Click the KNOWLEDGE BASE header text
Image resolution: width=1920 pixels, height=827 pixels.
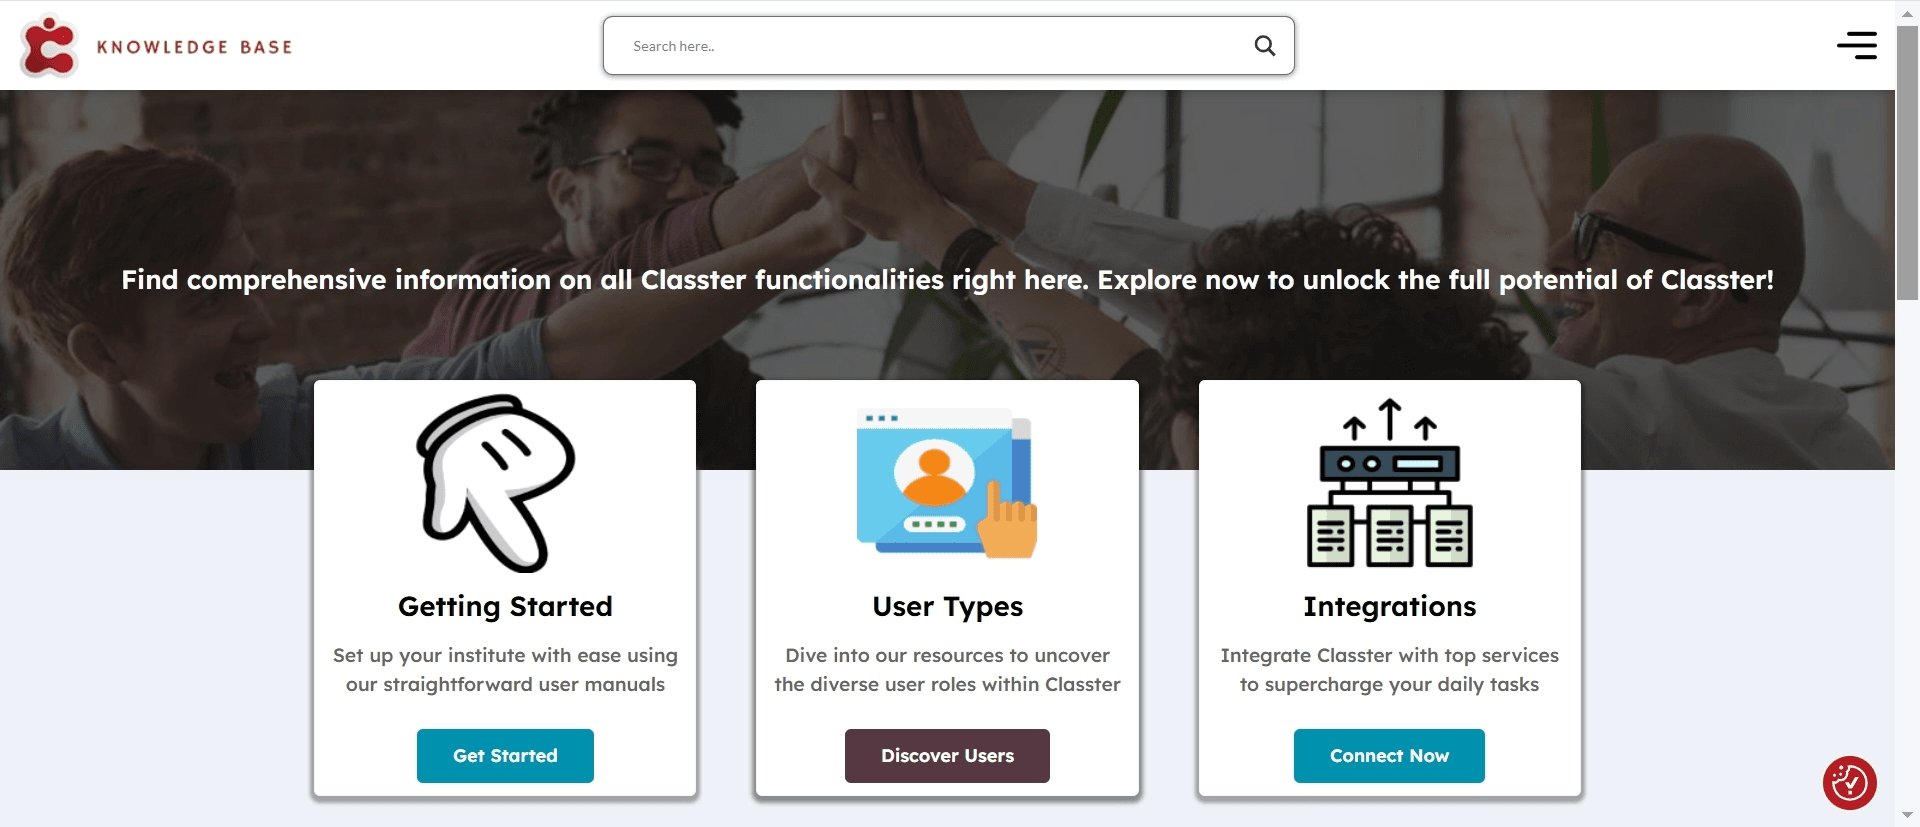pos(195,47)
